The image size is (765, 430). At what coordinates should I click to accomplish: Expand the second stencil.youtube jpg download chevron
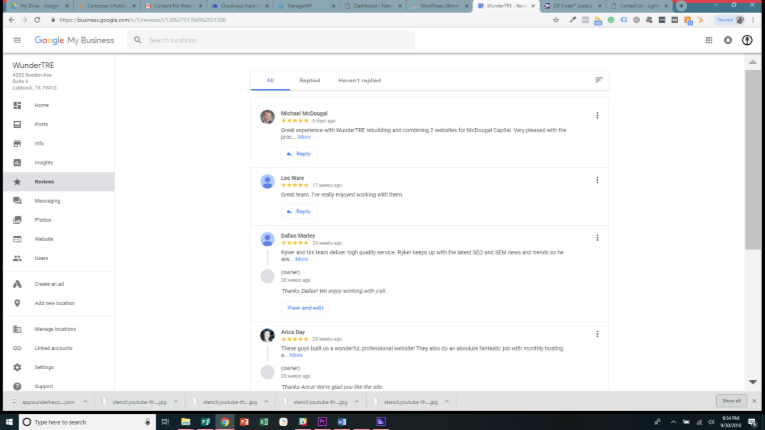tap(266, 402)
